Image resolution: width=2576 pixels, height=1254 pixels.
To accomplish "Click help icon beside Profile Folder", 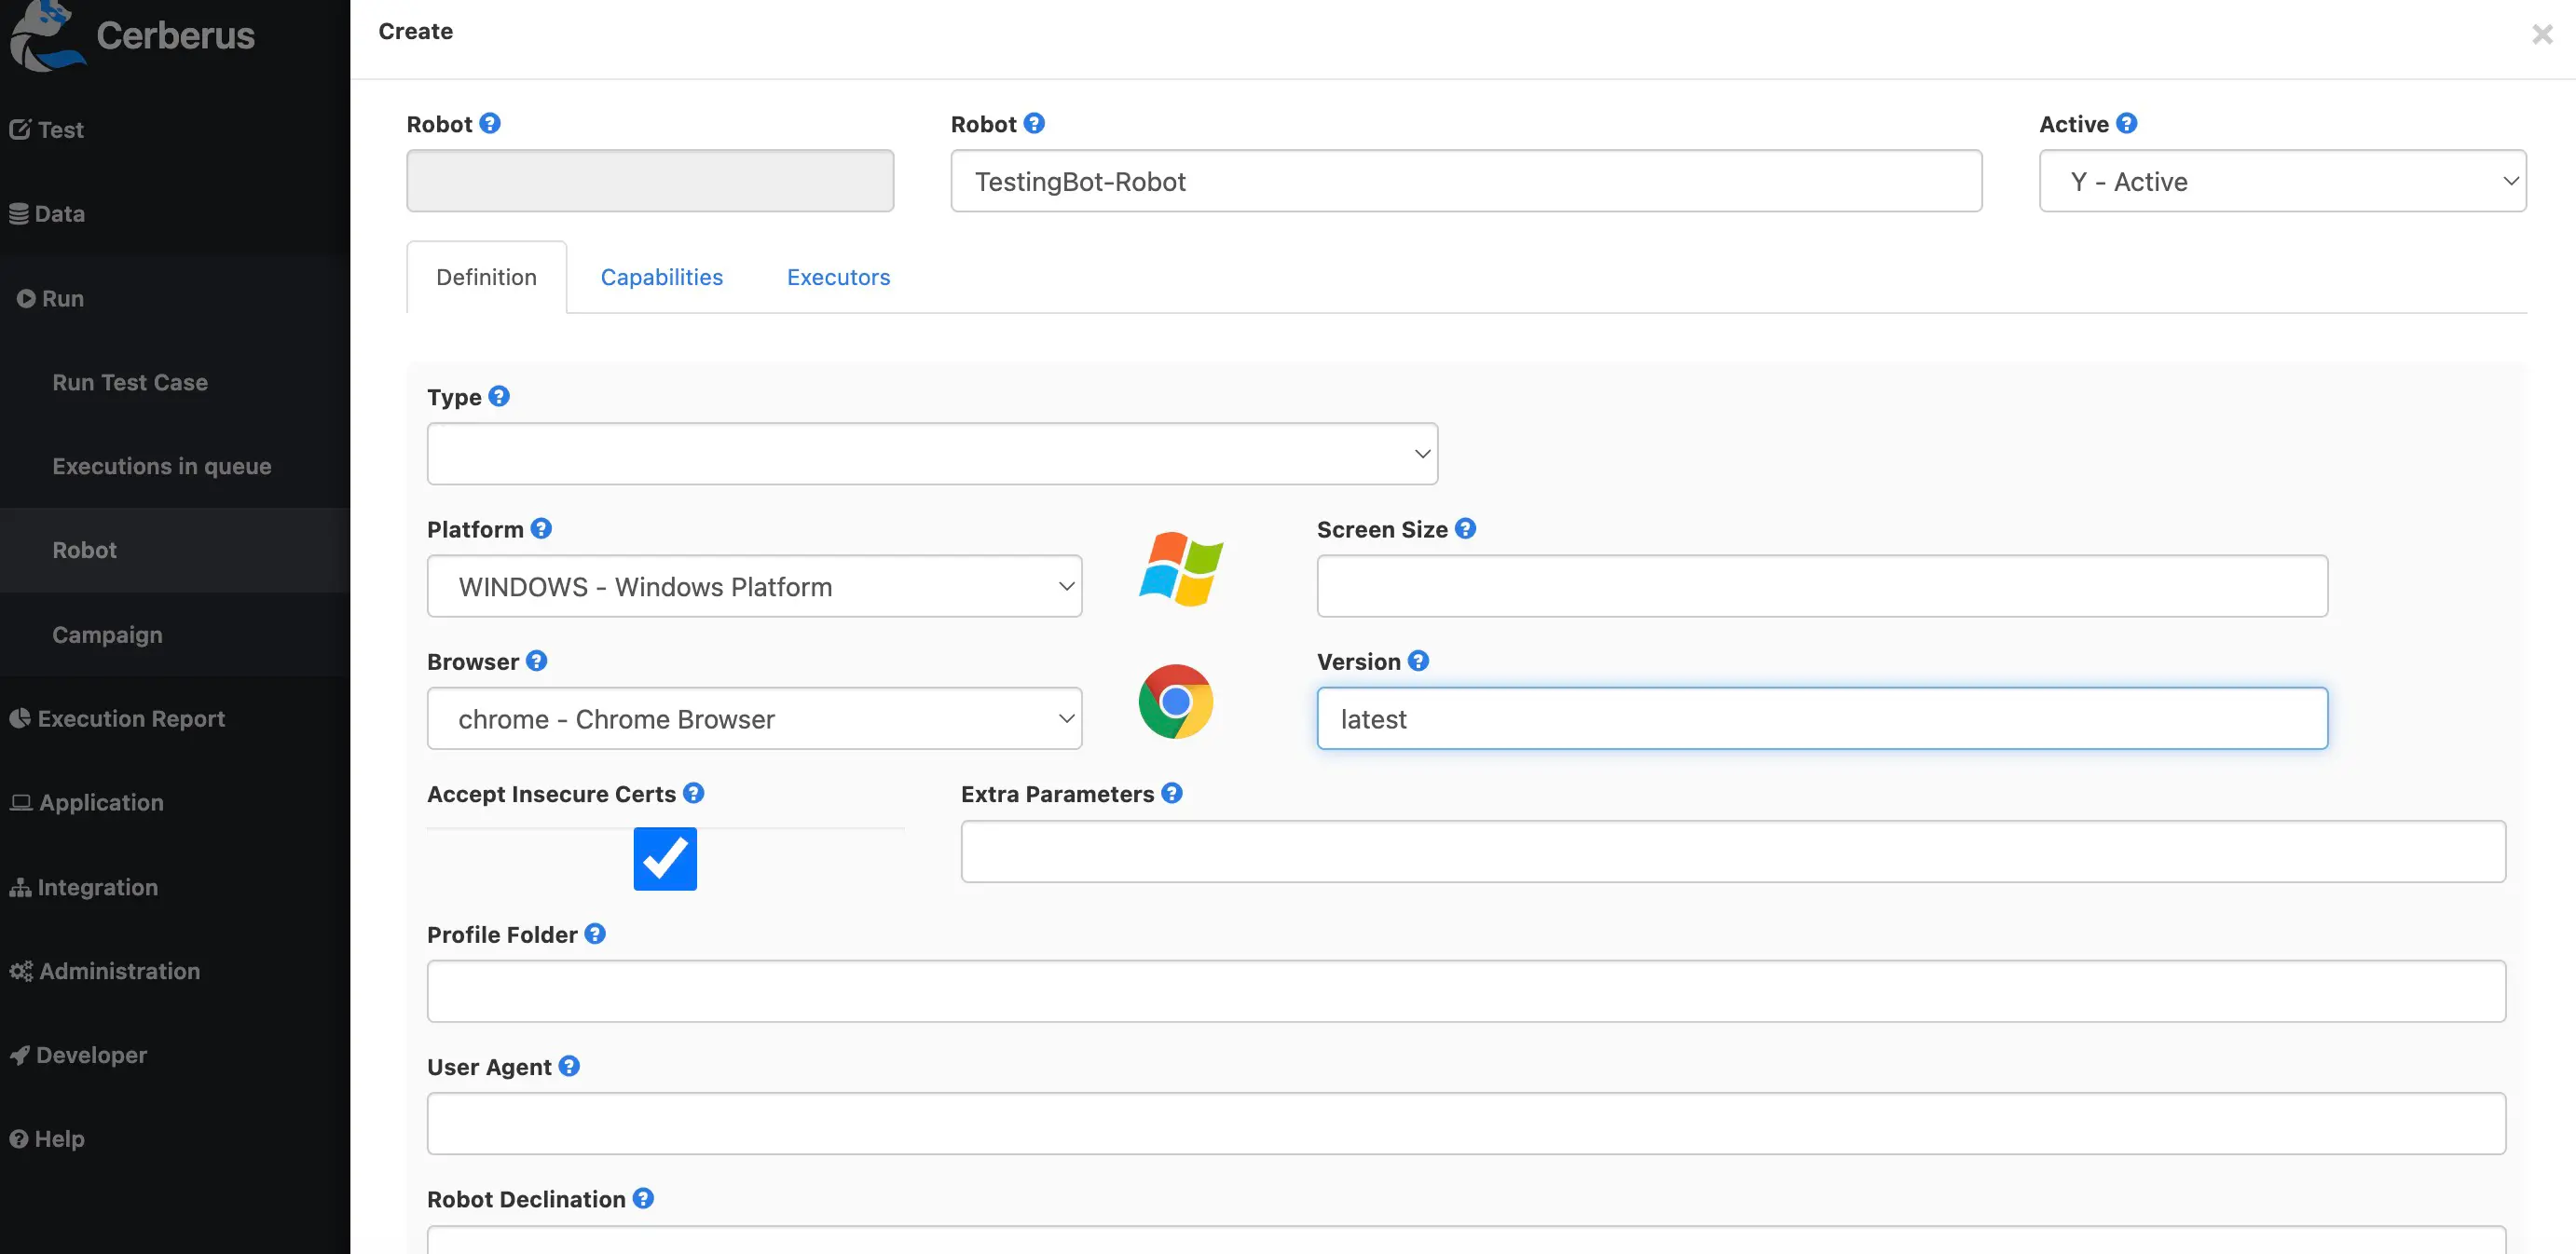I will (x=595, y=933).
